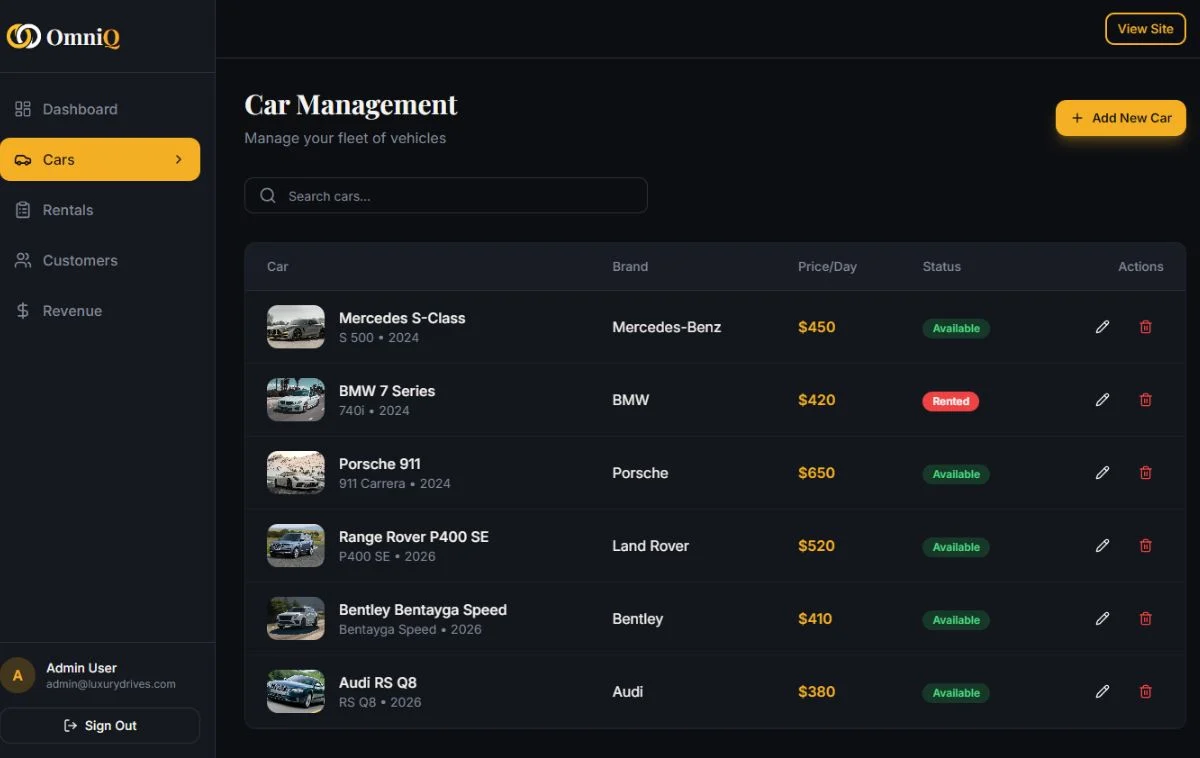The width and height of the screenshot is (1200, 758).
Task: Click the Brand column header
Action: 630,267
